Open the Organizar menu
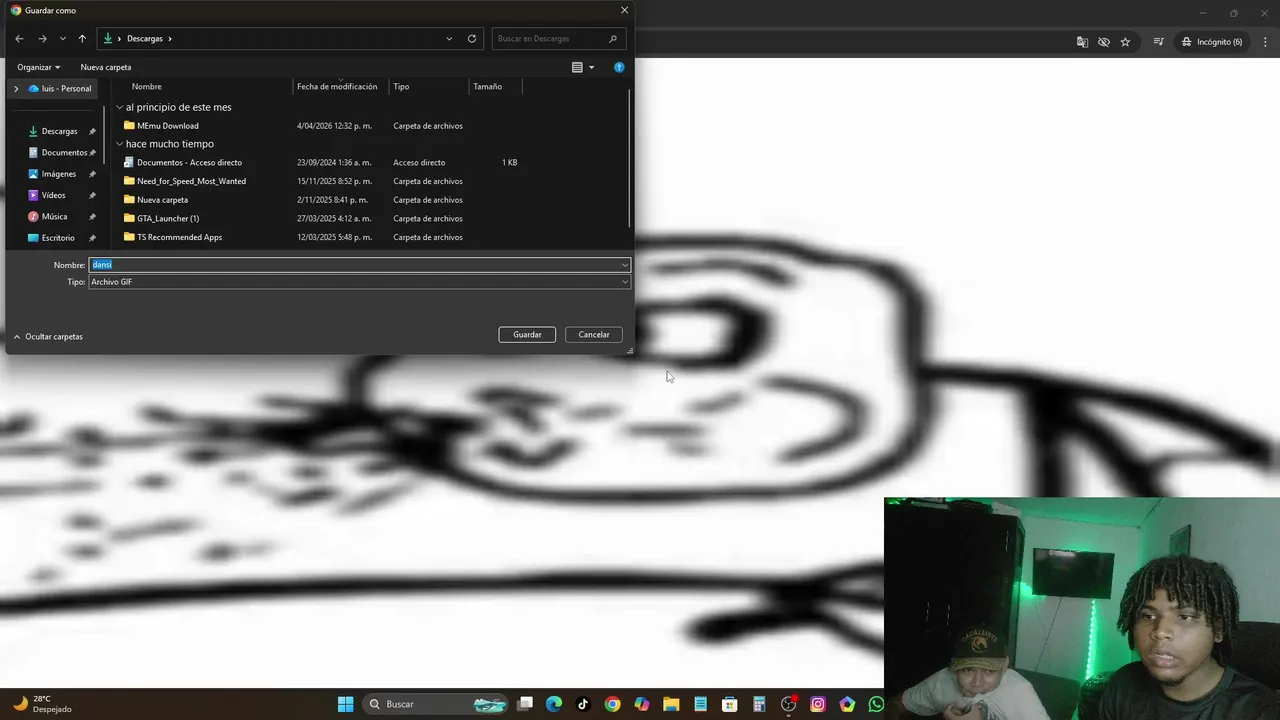The width and height of the screenshot is (1280, 720). [x=39, y=67]
